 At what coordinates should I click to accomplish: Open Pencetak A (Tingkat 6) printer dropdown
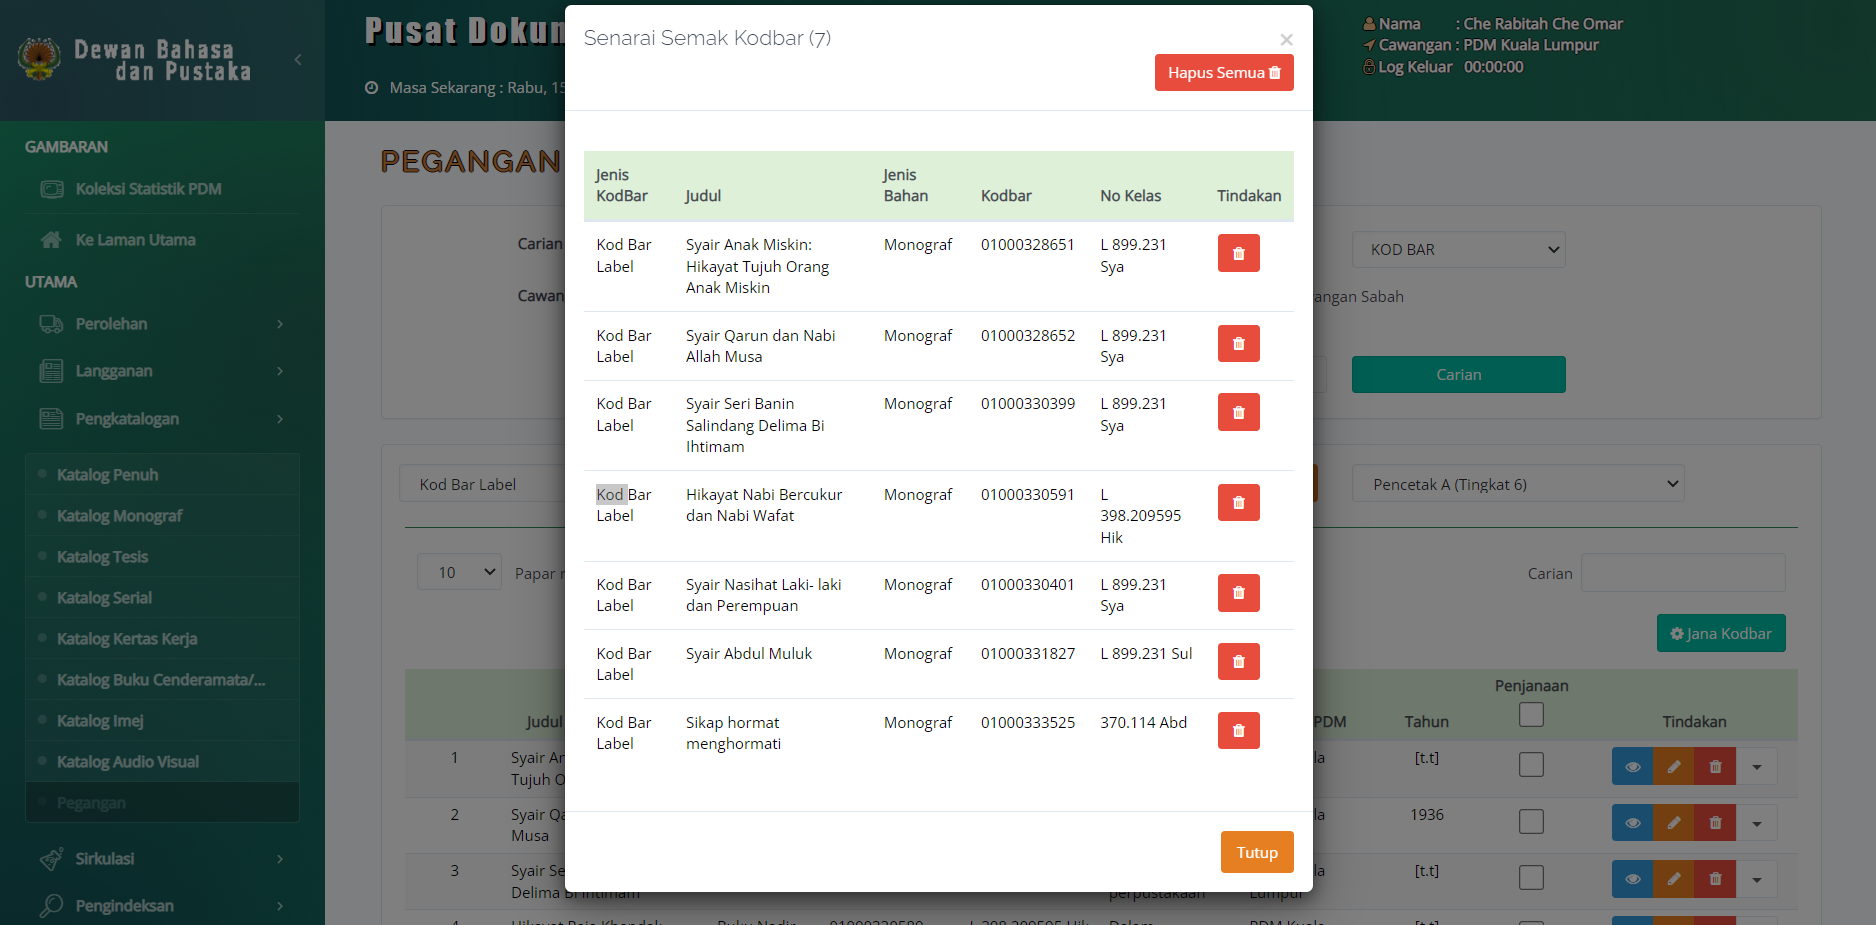pyautogui.click(x=1517, y=485)
